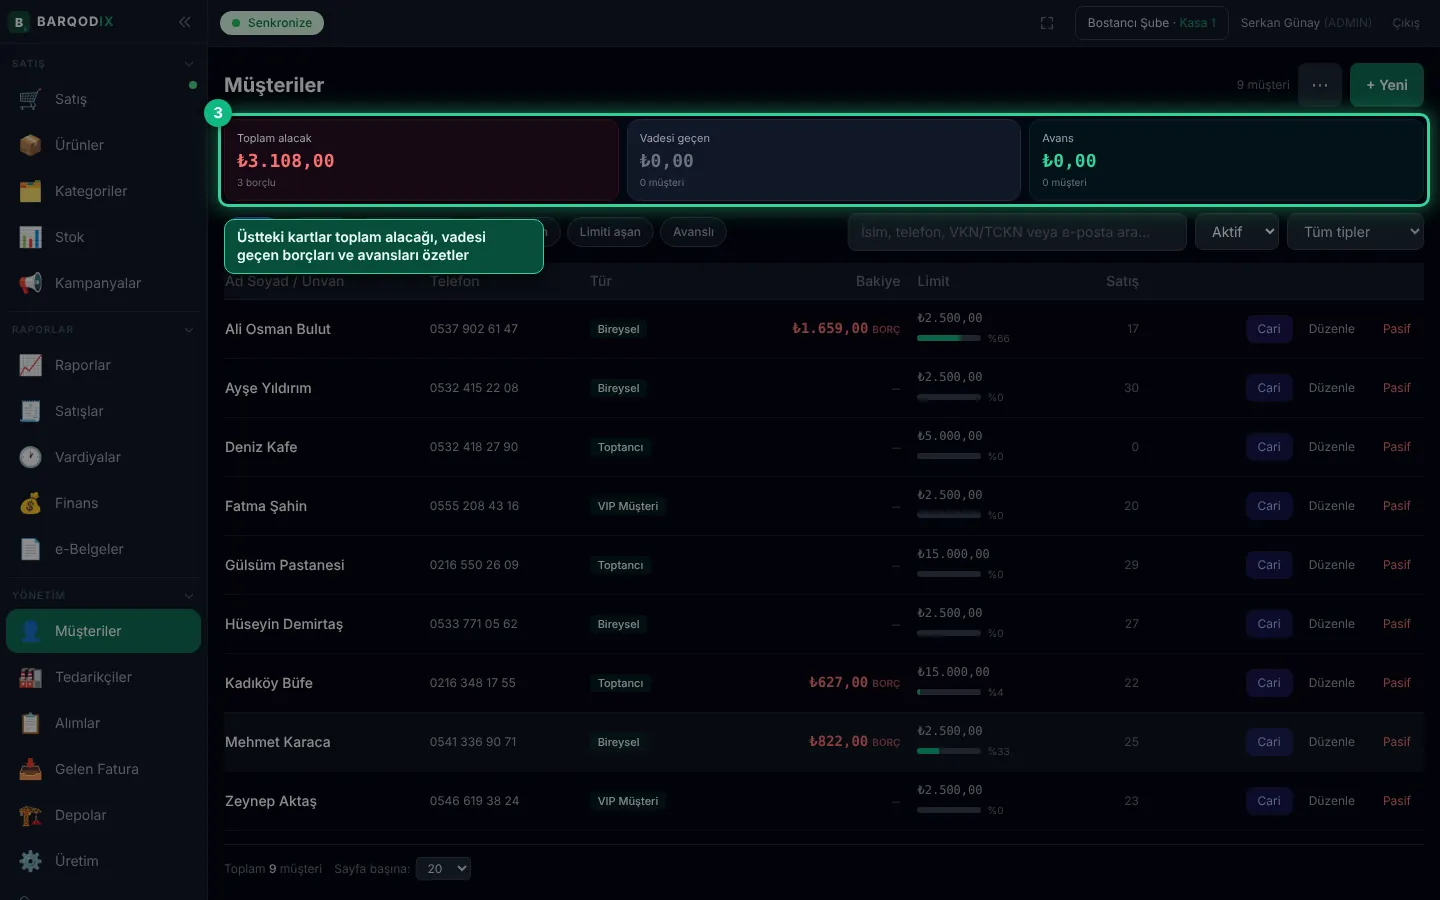Click the e-Belgeler document icon
The image size is (1440, 900).
30,549
